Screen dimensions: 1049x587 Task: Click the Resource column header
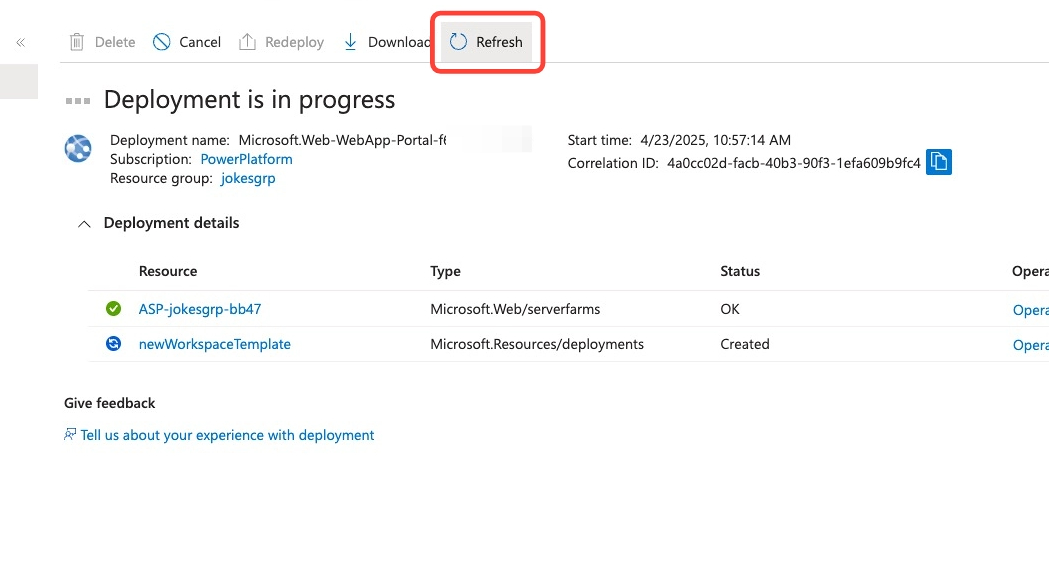pos(168,271)
